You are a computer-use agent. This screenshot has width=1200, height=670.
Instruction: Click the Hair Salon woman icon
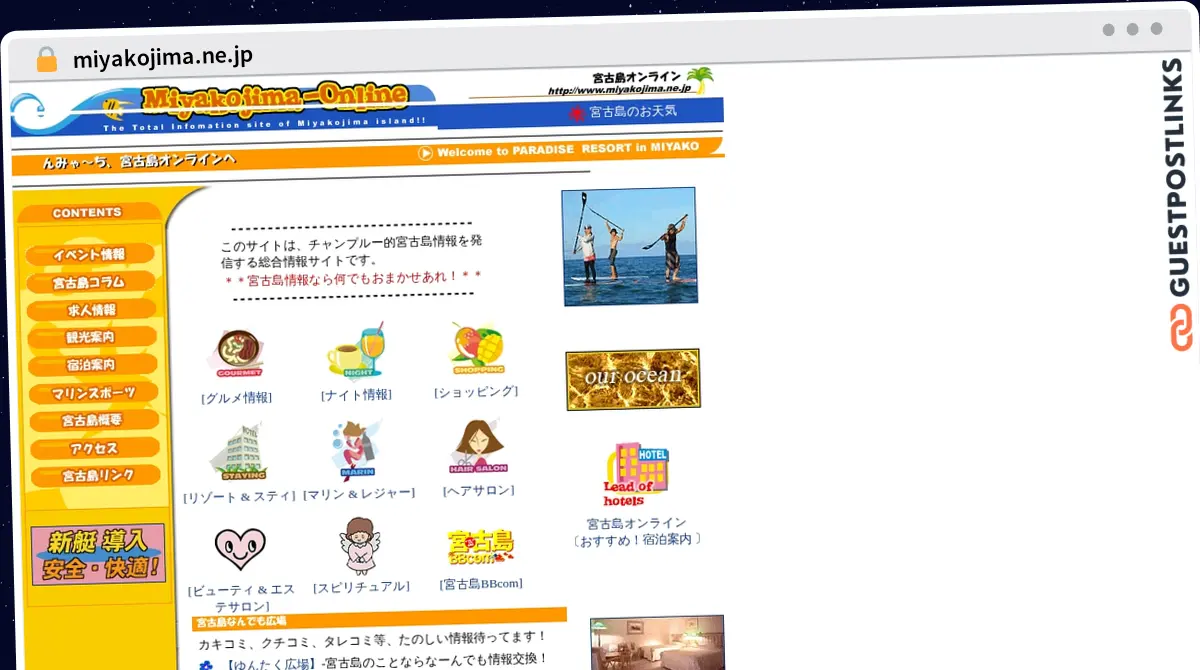[x=477, y=447]
